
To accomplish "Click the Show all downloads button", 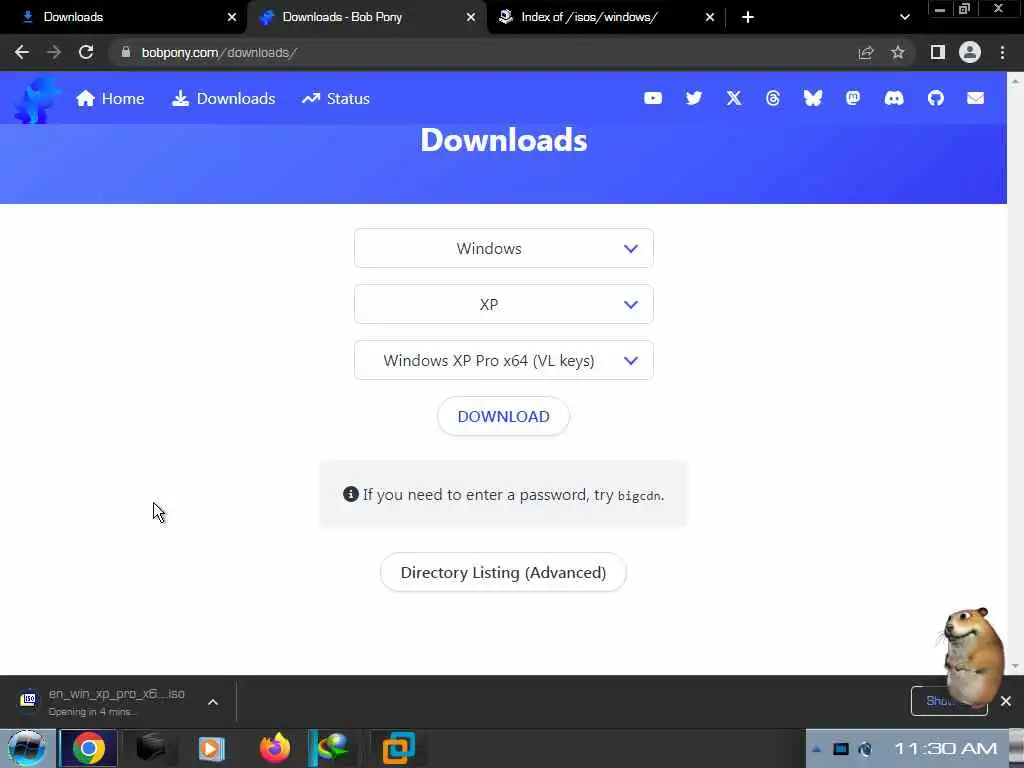I will click(x=948, y=701).
